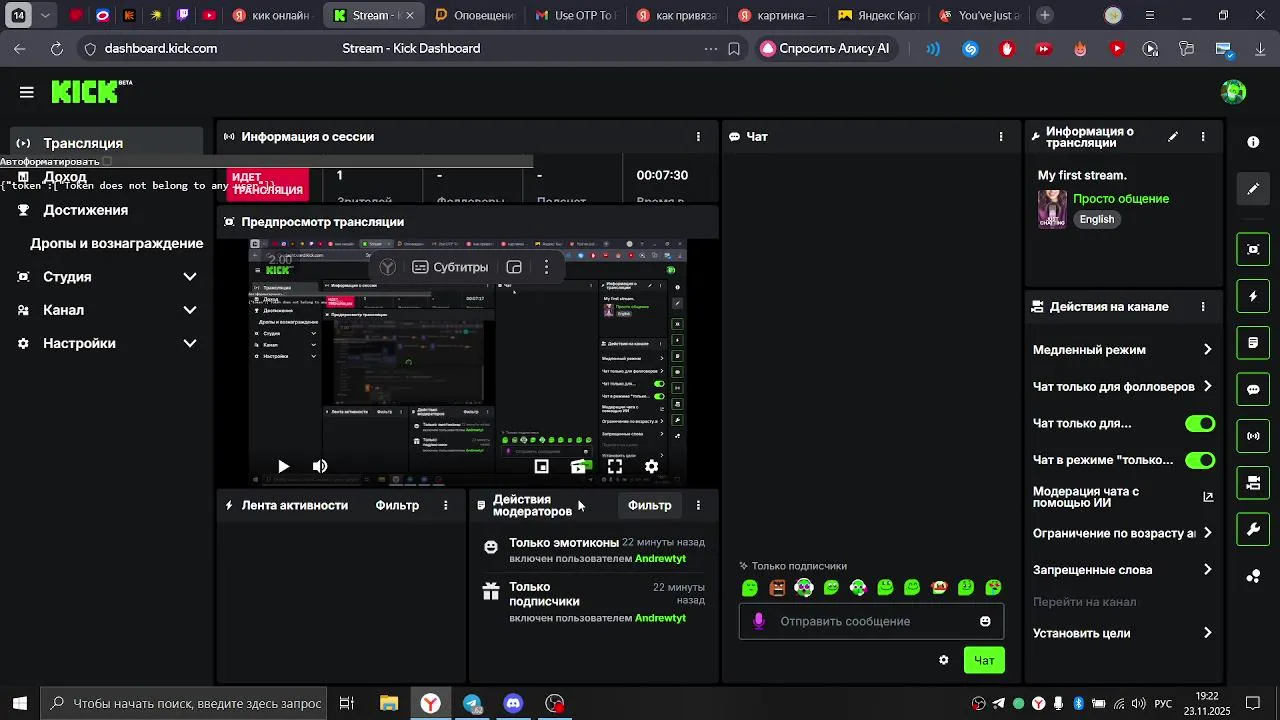Select the brown angry emote in the chat row

(x=777, y=588)
